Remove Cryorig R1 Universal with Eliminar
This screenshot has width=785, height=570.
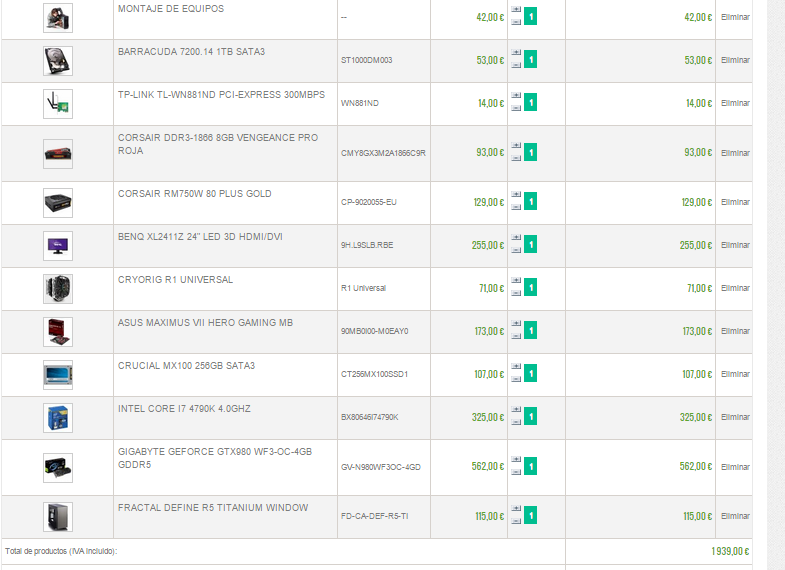(x=735, y=288)
